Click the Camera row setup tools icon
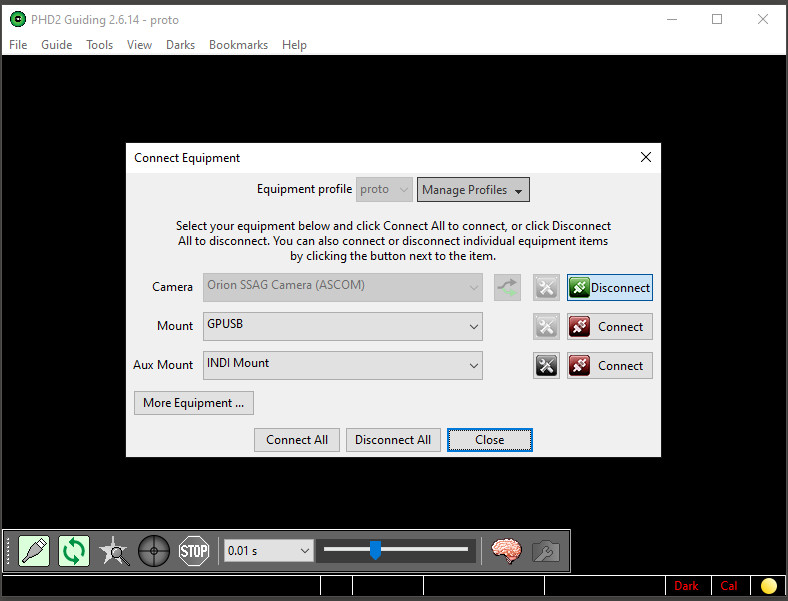 [x=546, y=288]
